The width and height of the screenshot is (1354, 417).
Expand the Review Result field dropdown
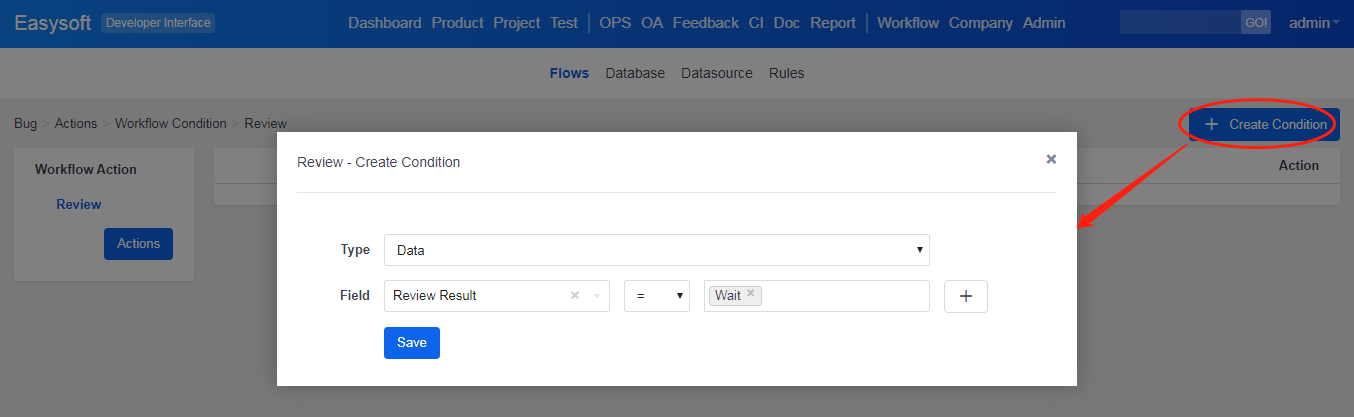point(597,296)
